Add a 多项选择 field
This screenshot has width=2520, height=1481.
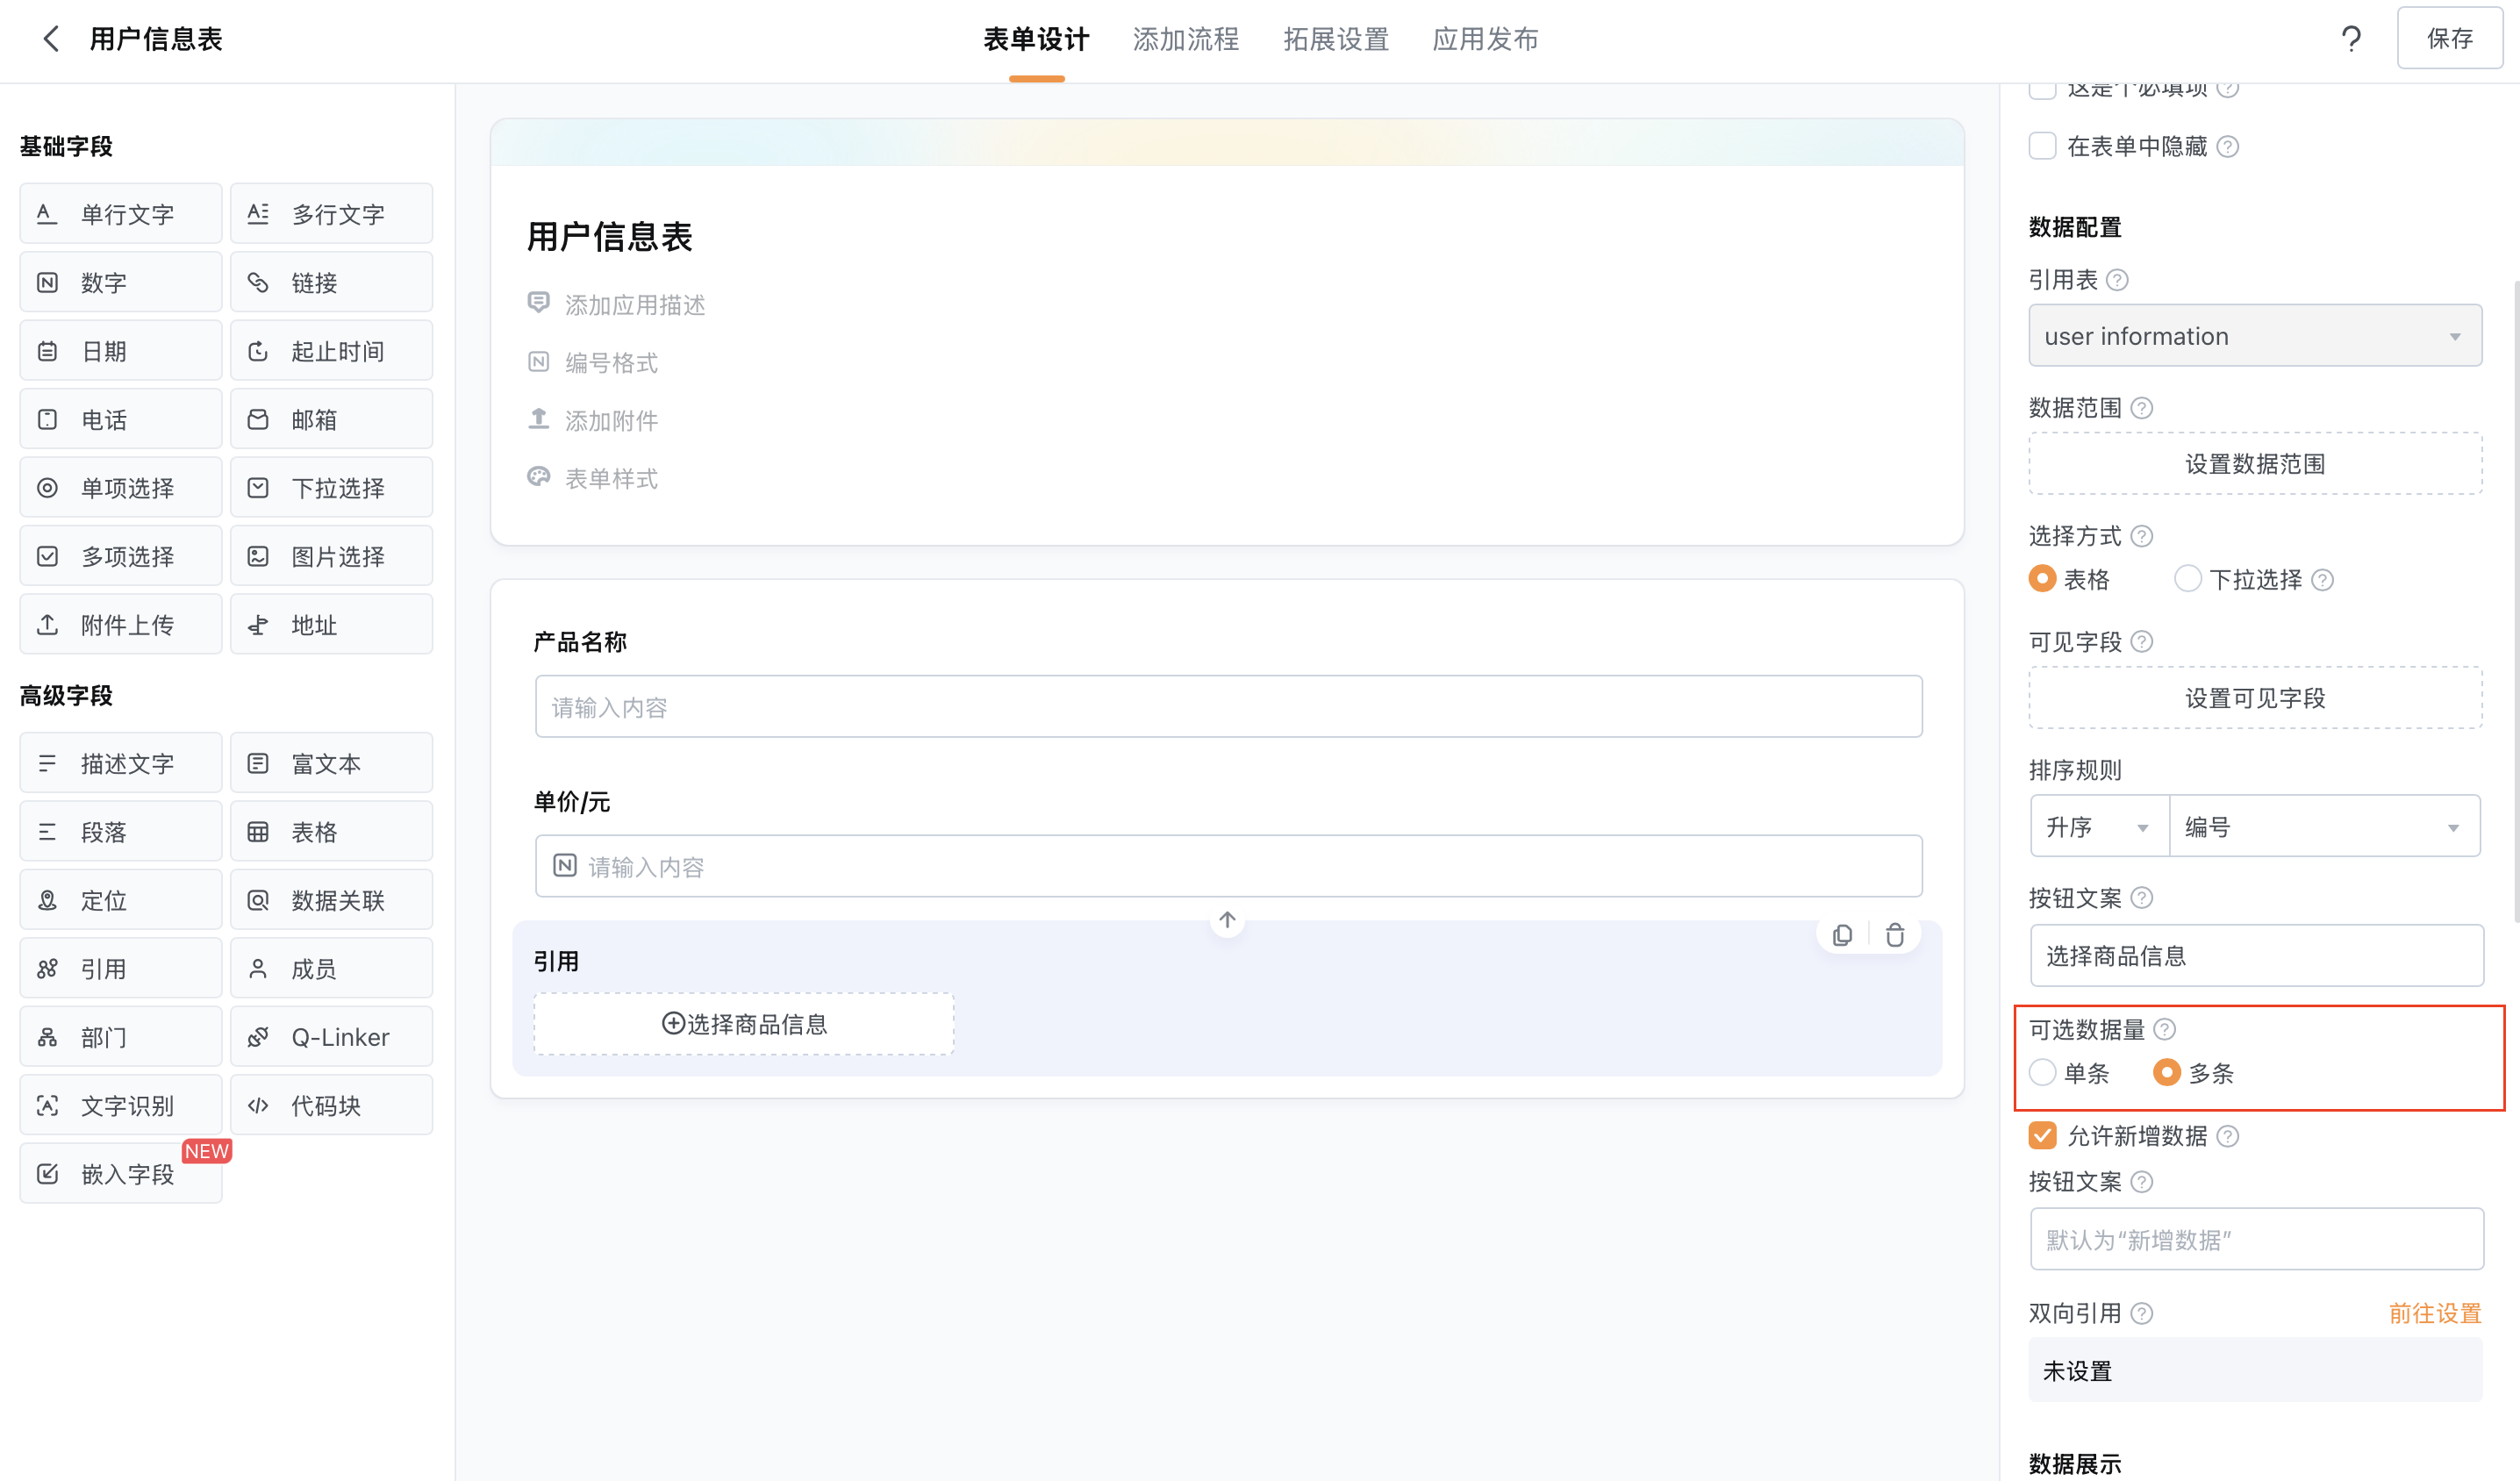pos(121,556)
